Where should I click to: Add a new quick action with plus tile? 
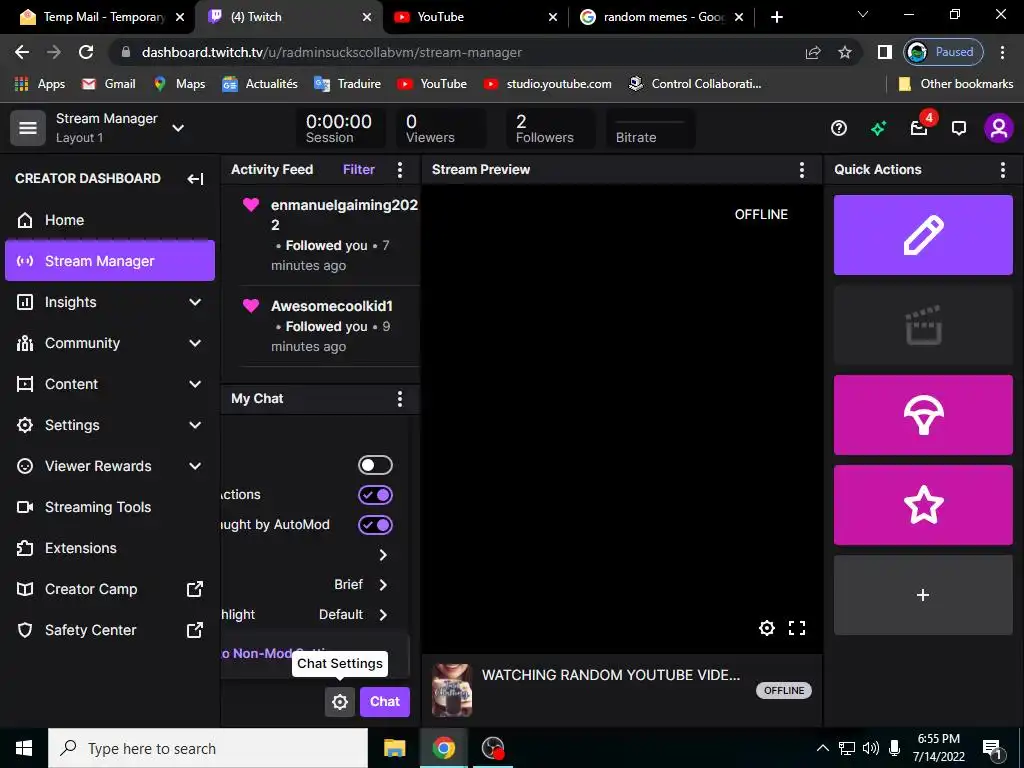[x=923, y=595]
